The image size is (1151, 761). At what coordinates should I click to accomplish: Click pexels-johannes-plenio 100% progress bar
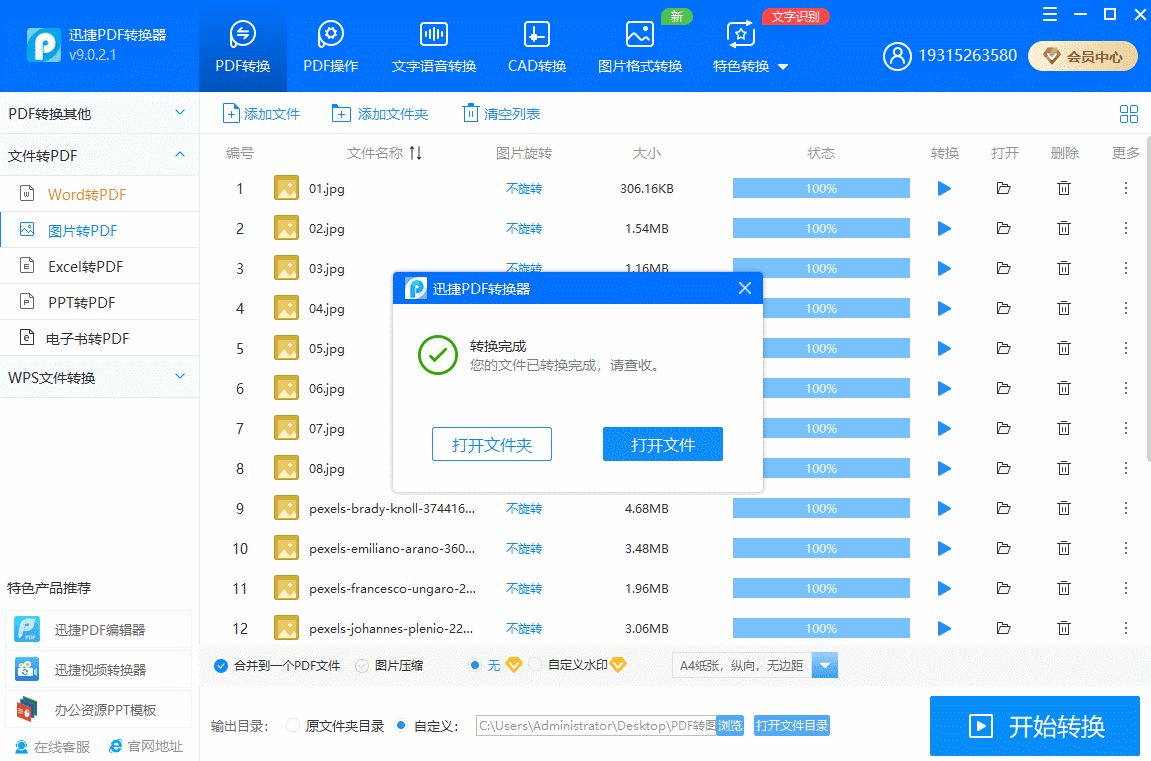(x=821, y=628)
